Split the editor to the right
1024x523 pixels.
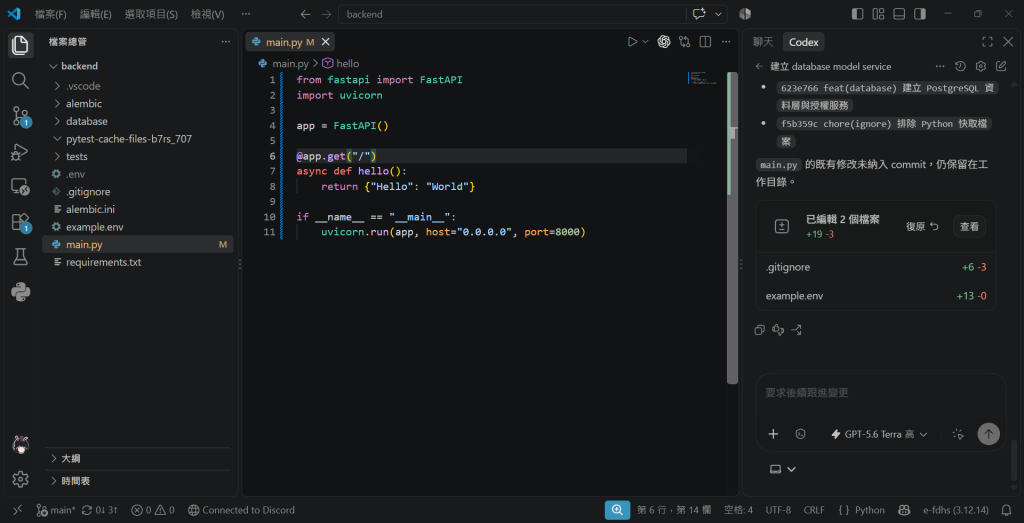[x=705, y=42]
